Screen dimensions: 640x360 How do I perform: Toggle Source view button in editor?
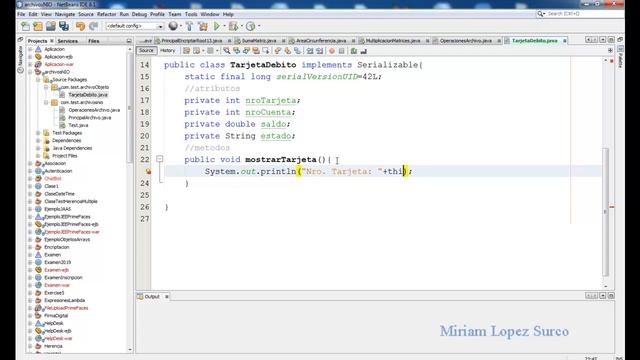(146, 51)
